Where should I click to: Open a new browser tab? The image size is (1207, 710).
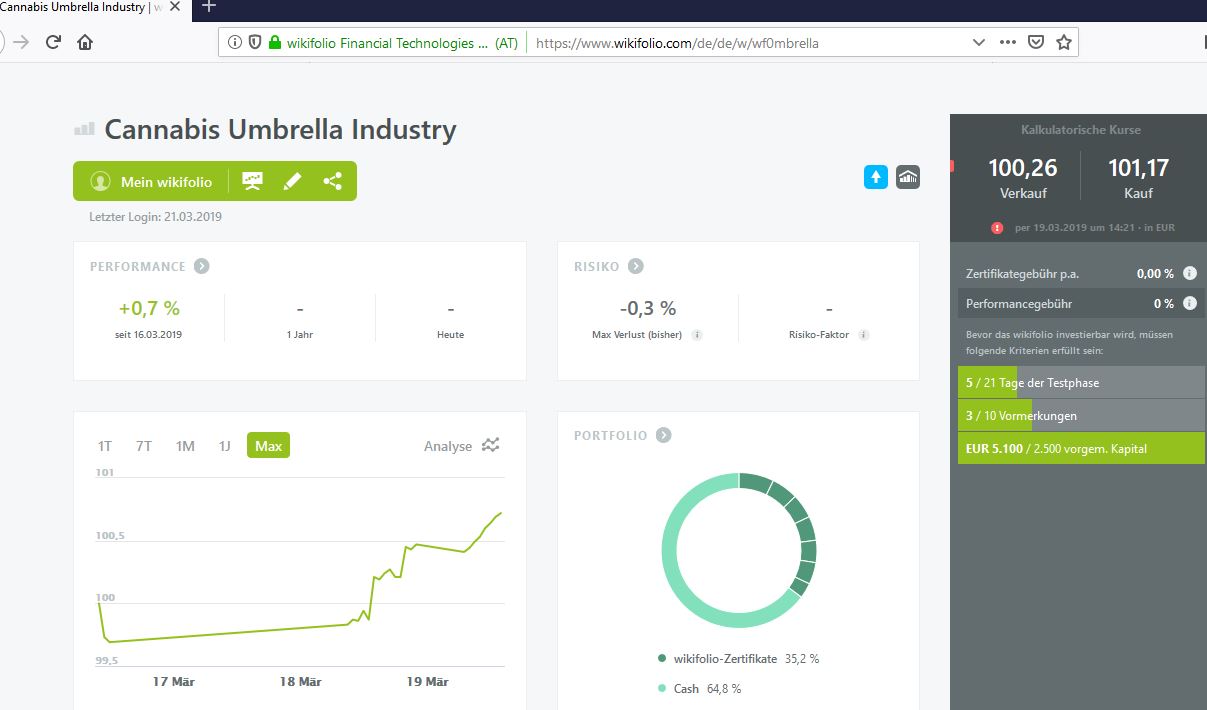coord(209,6)
